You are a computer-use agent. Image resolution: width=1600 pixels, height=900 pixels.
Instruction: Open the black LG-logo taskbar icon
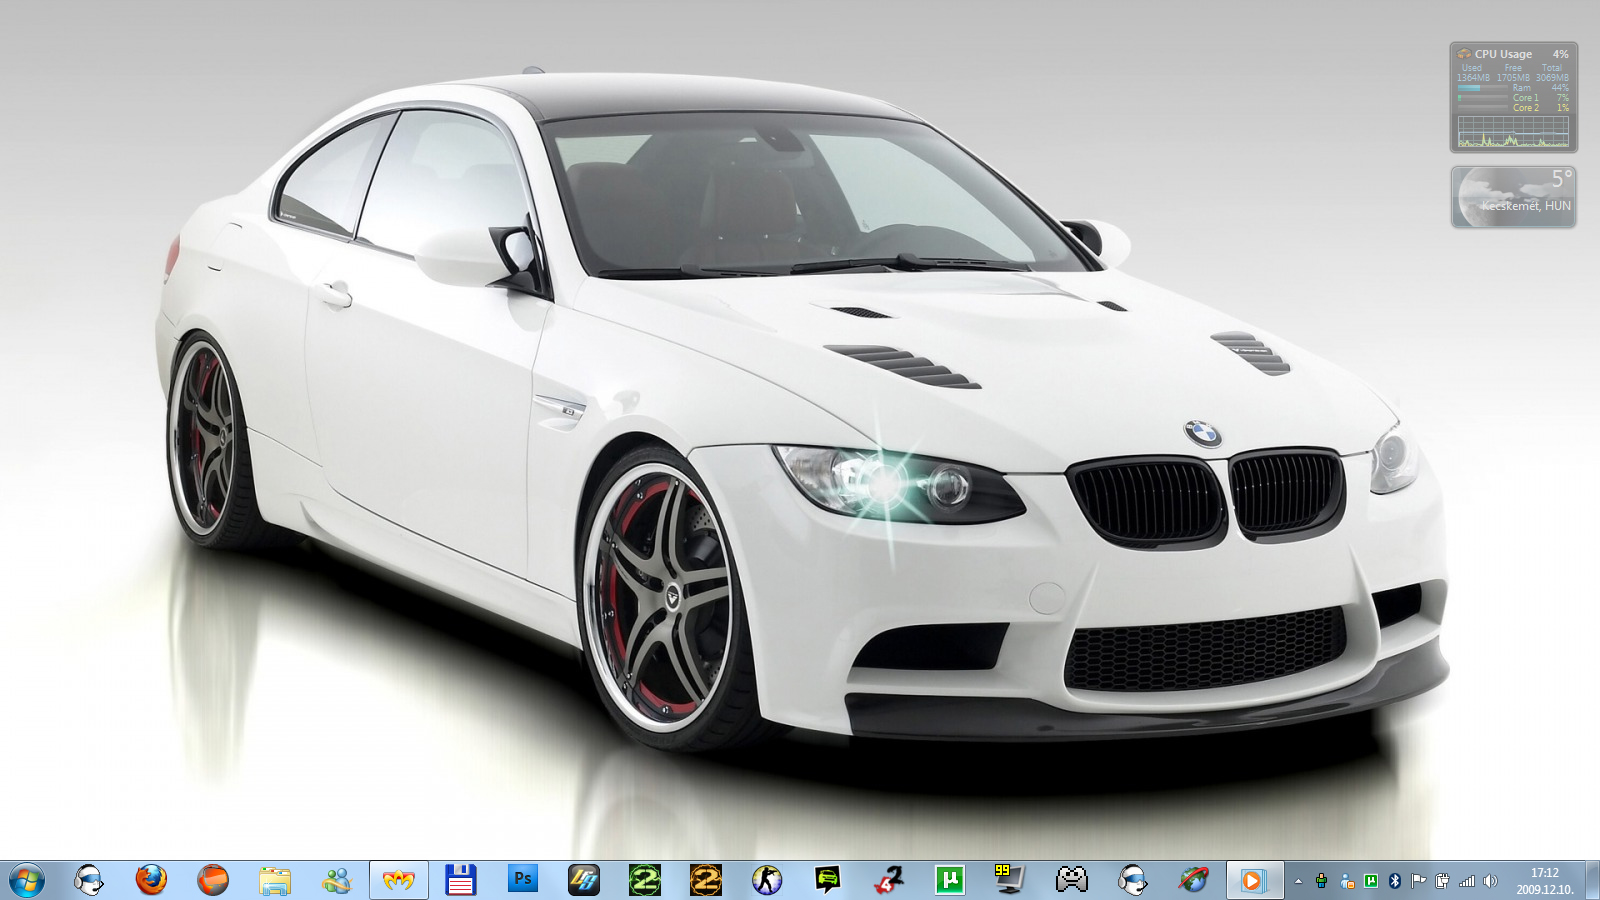point(584,880)
